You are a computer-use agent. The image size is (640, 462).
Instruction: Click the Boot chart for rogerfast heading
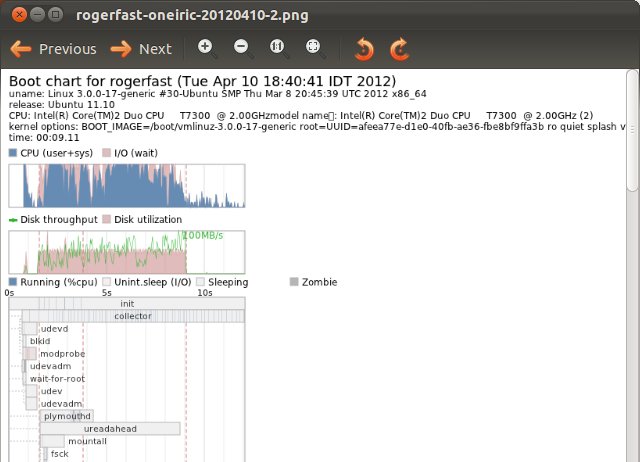[x=202, y=81]
